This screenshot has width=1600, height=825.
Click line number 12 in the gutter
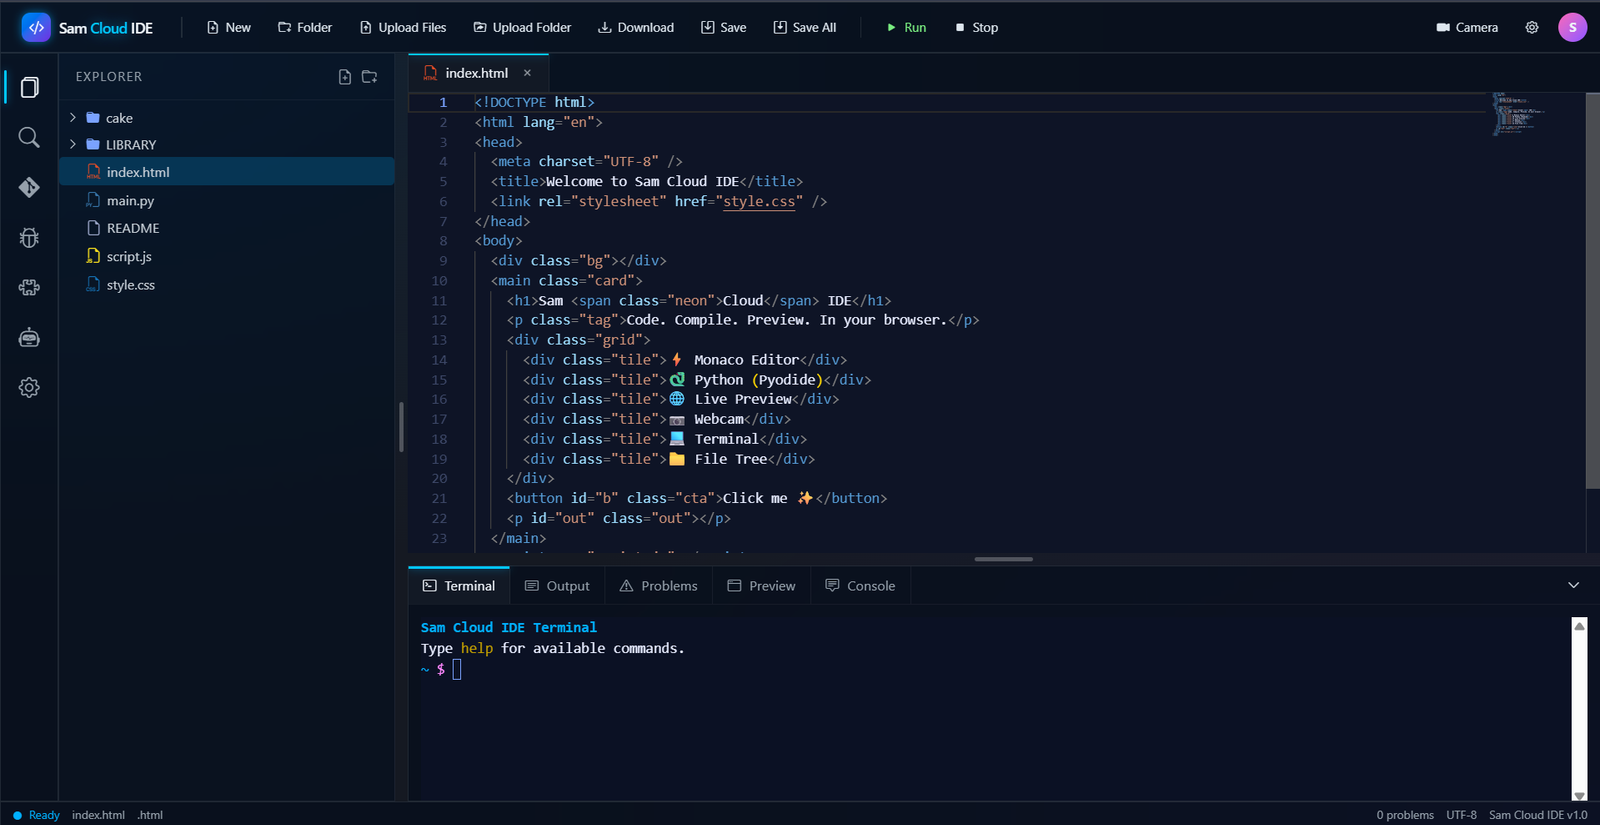pos(439,320)
